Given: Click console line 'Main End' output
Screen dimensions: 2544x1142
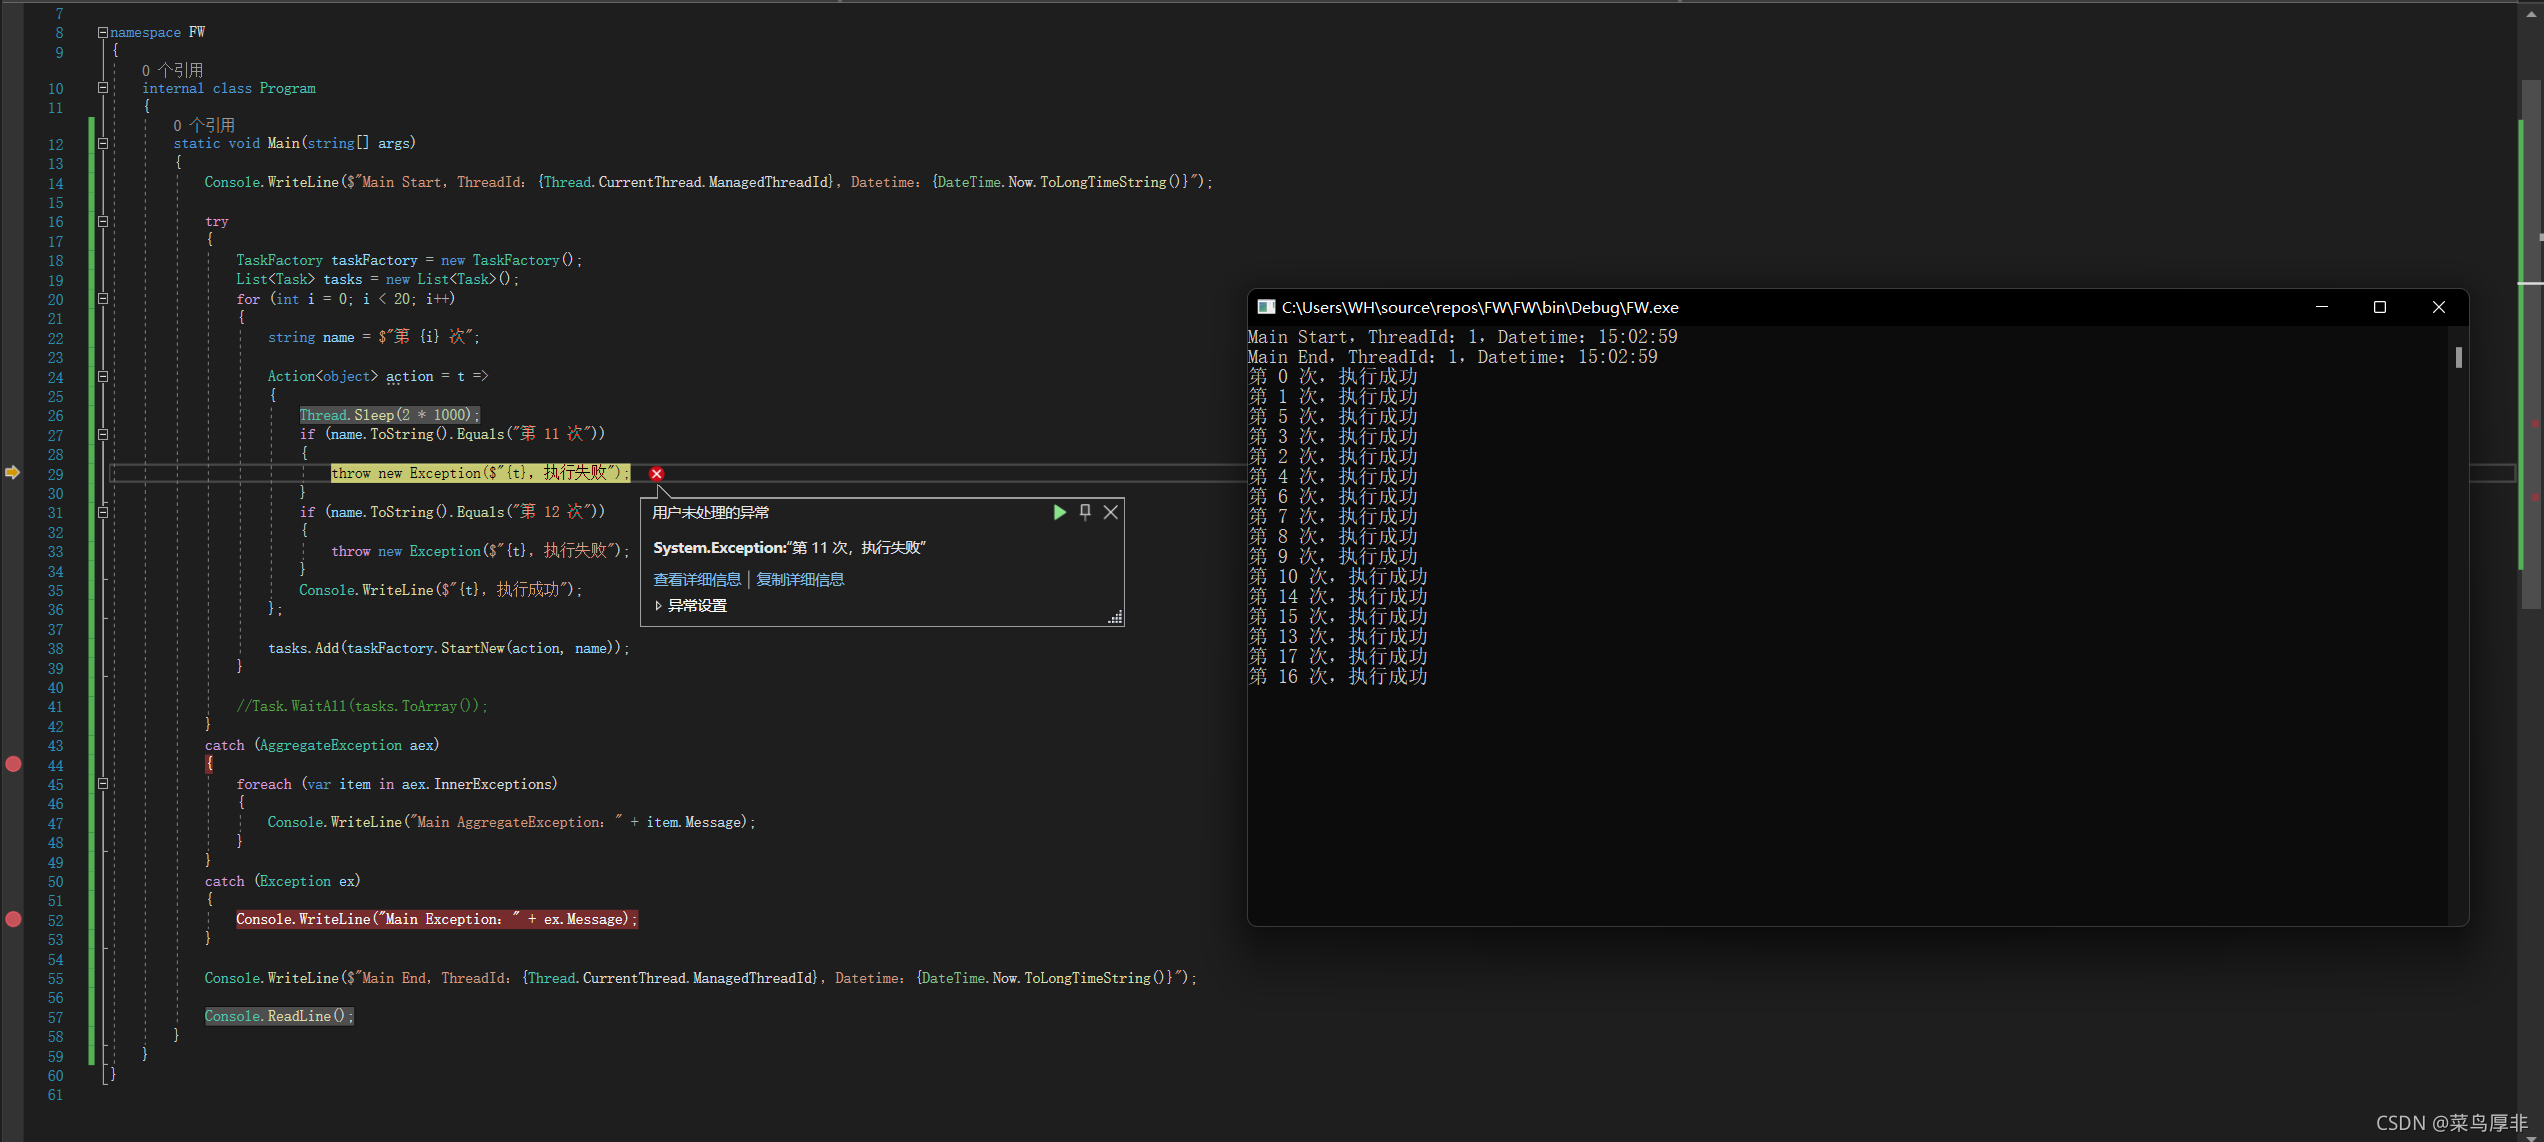Looking at the screenshot, I should coord(1452,357).
